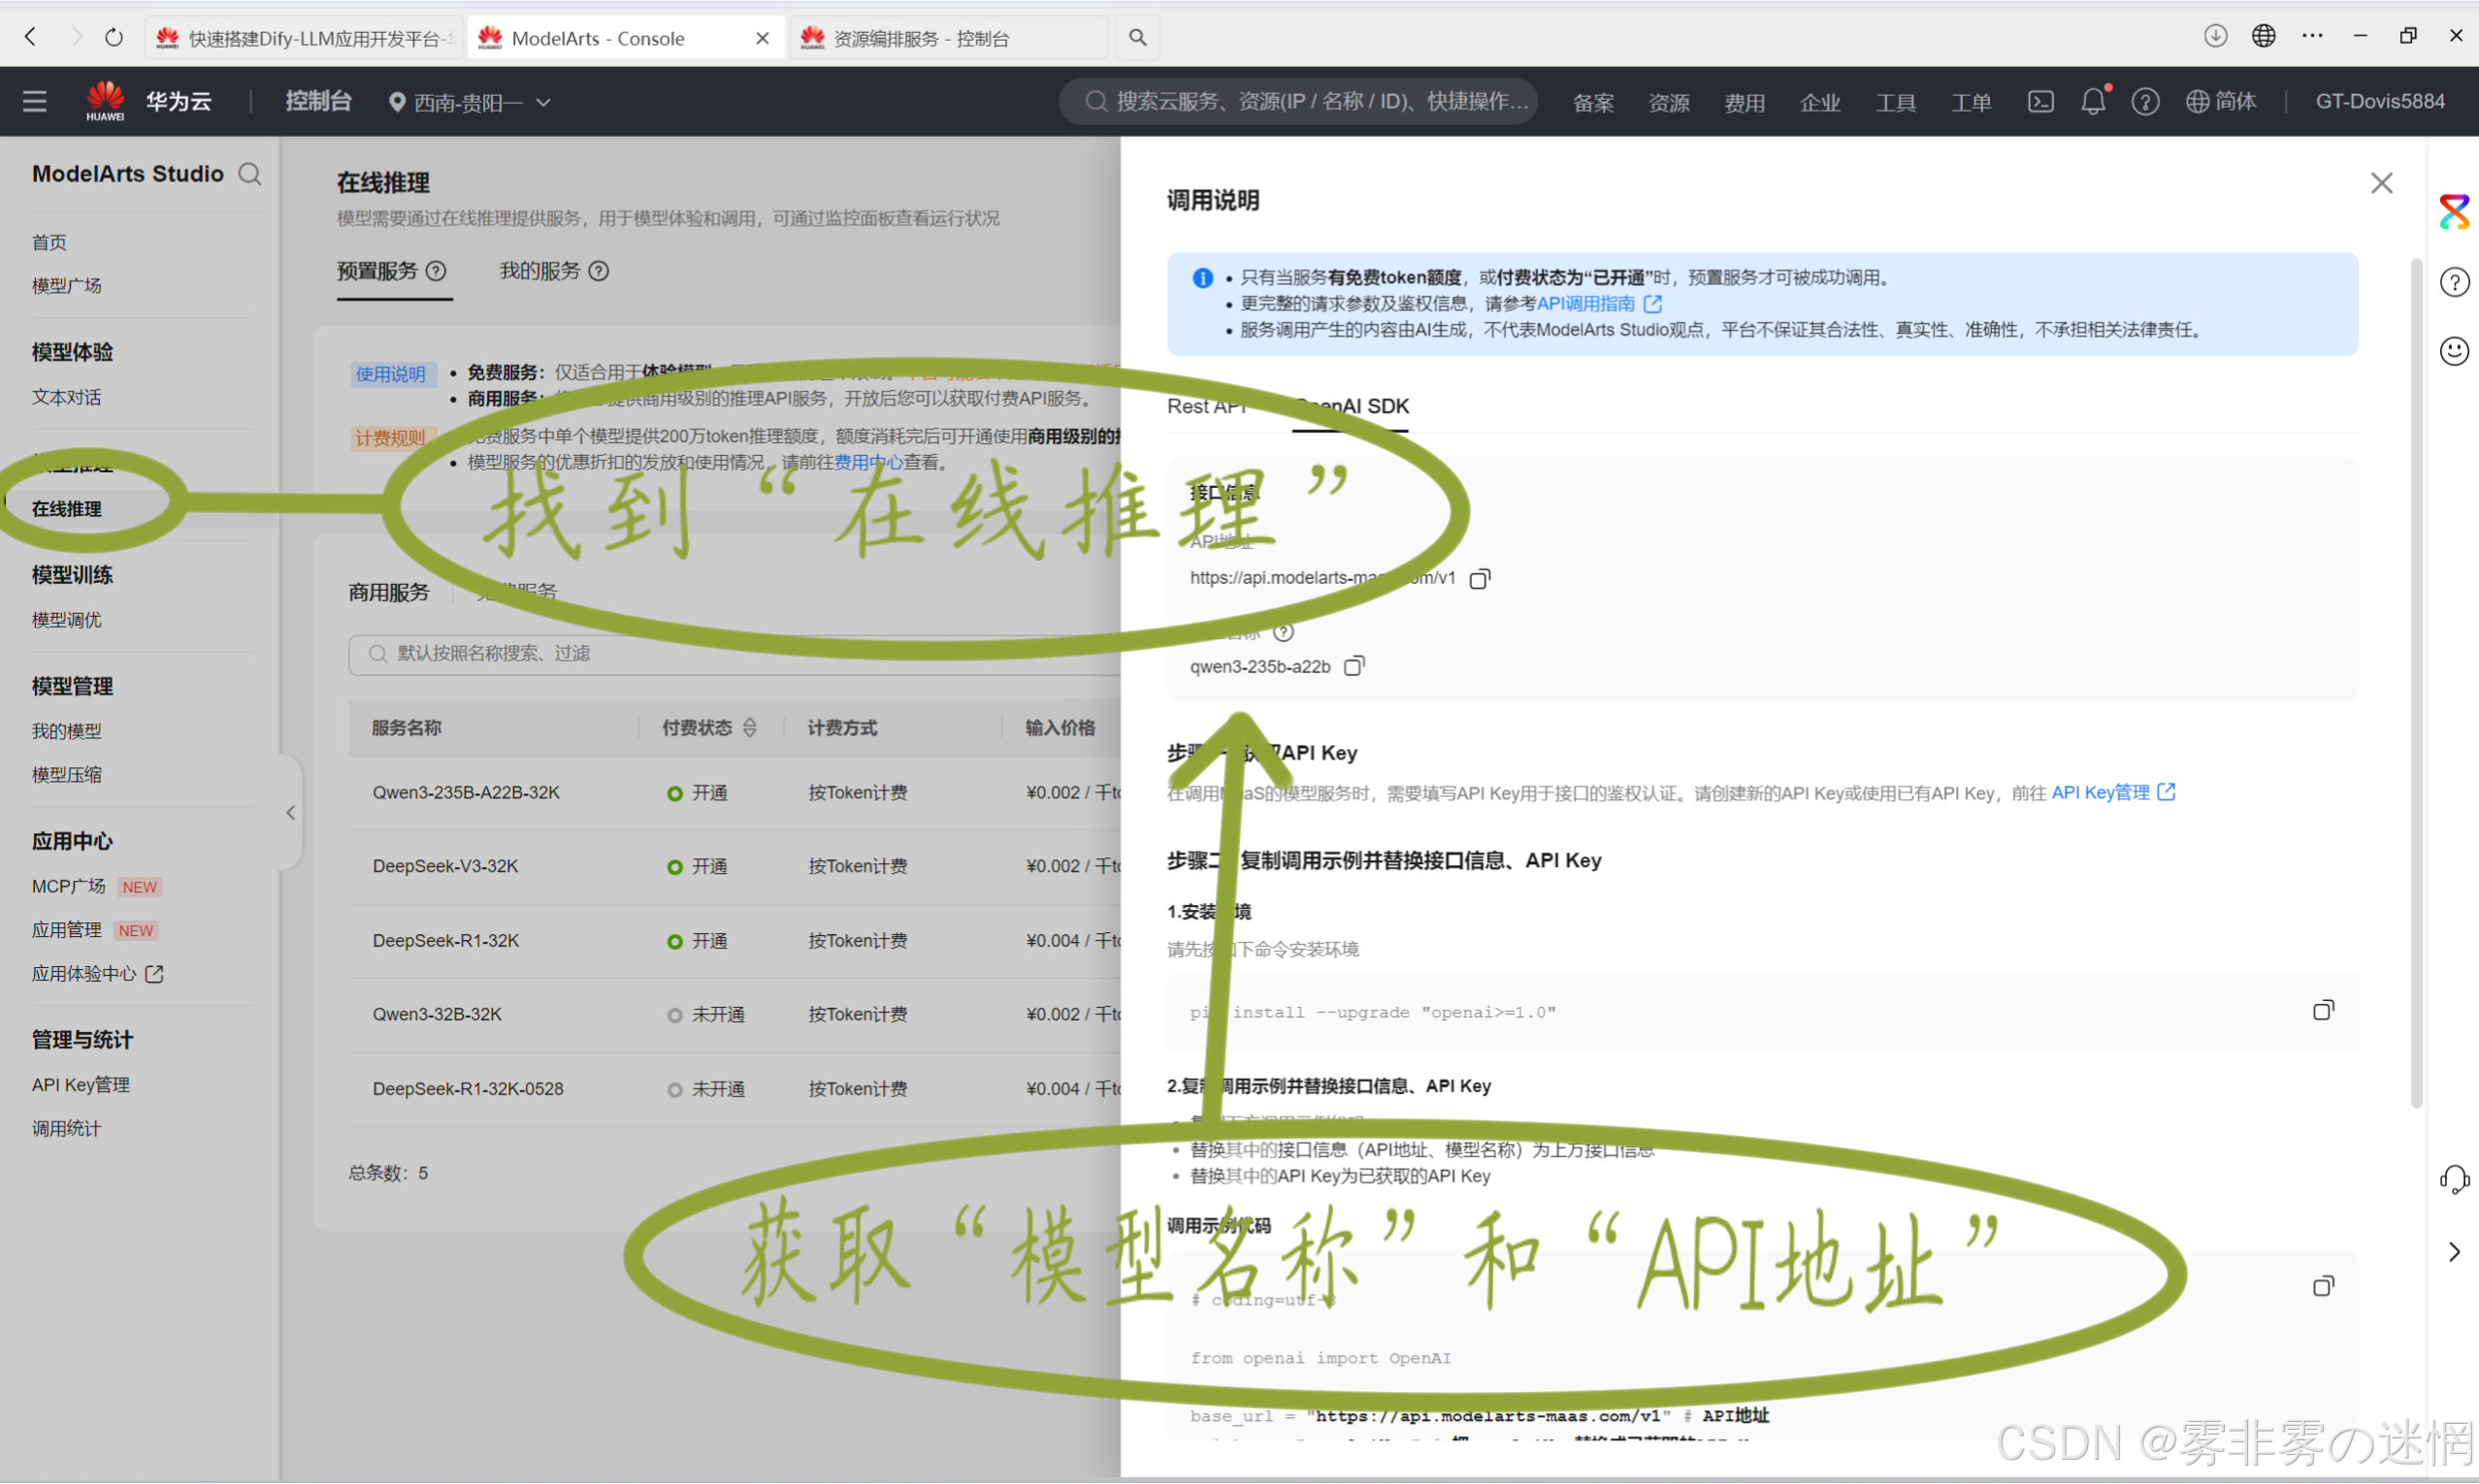The height and width of the screenshot is (1484, 2479).
Task: Open 模型调优 in sidebar
Action: [67, 620]
